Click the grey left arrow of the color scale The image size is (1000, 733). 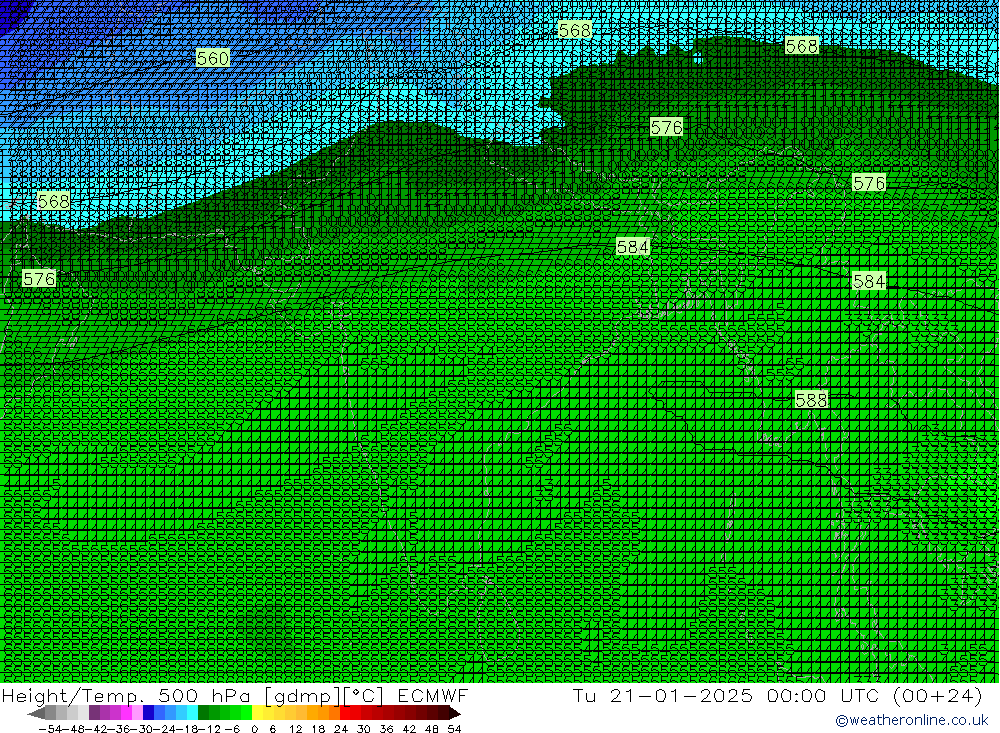36,714
